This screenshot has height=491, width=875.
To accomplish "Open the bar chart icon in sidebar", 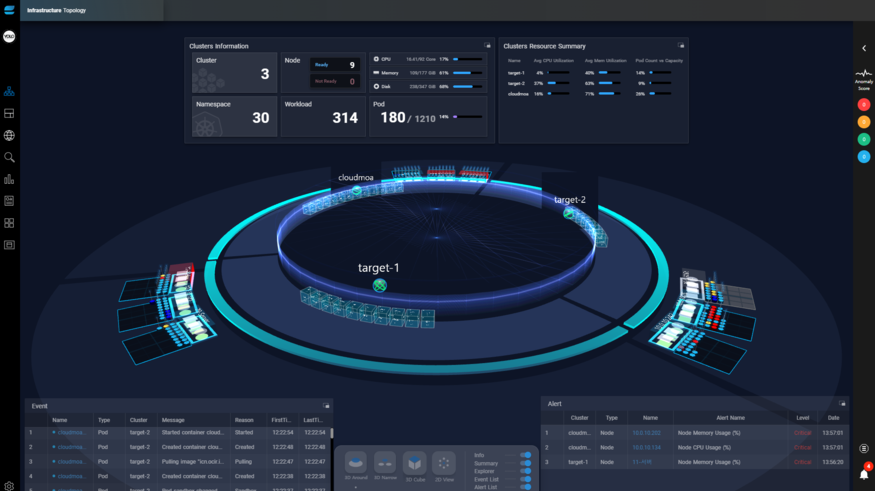I will click(9, 179).
